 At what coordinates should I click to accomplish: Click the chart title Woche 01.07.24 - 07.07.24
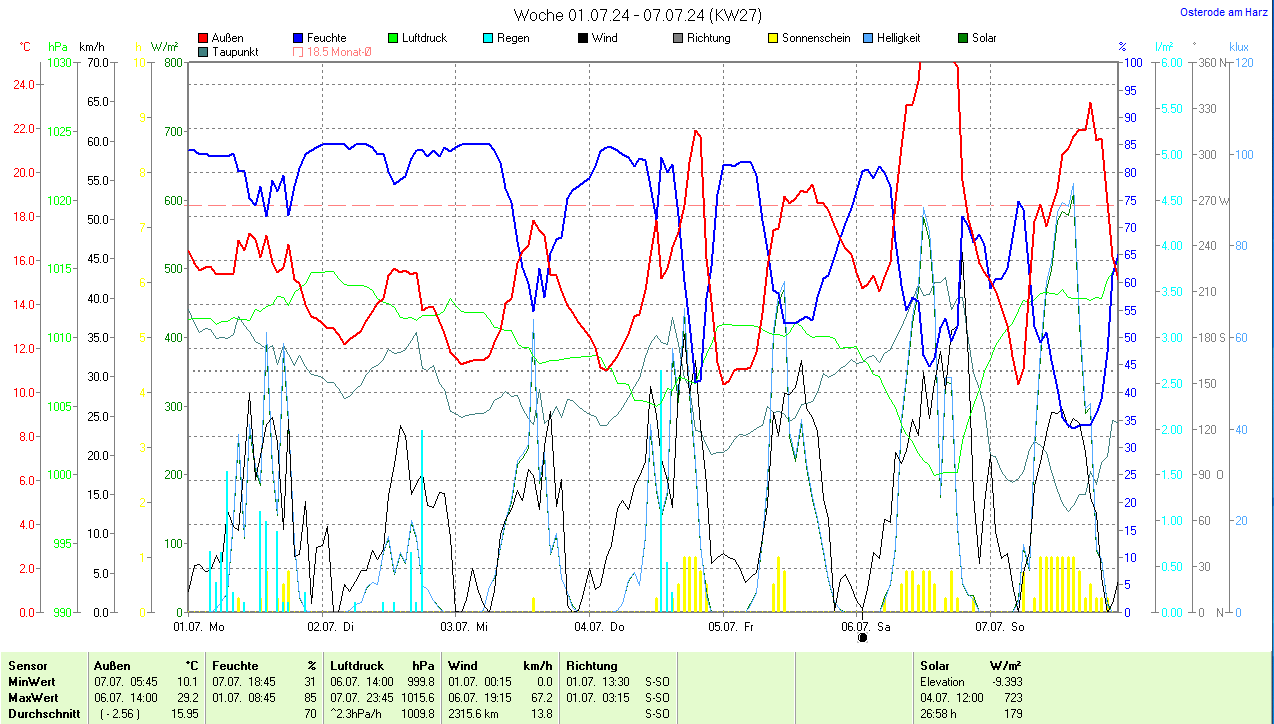point(636,15)
